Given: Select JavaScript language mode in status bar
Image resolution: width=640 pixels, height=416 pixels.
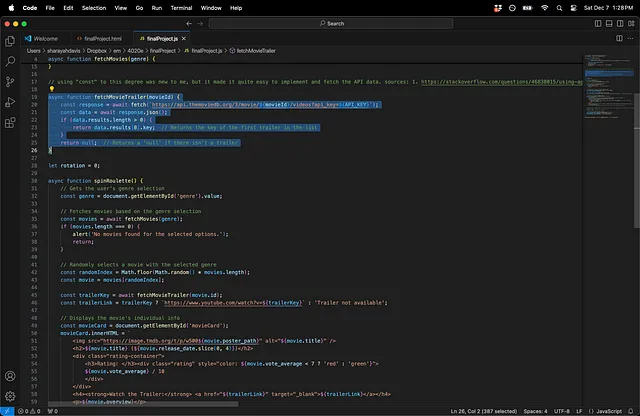Looking at the screenshot, I should [x=608, y=410].
